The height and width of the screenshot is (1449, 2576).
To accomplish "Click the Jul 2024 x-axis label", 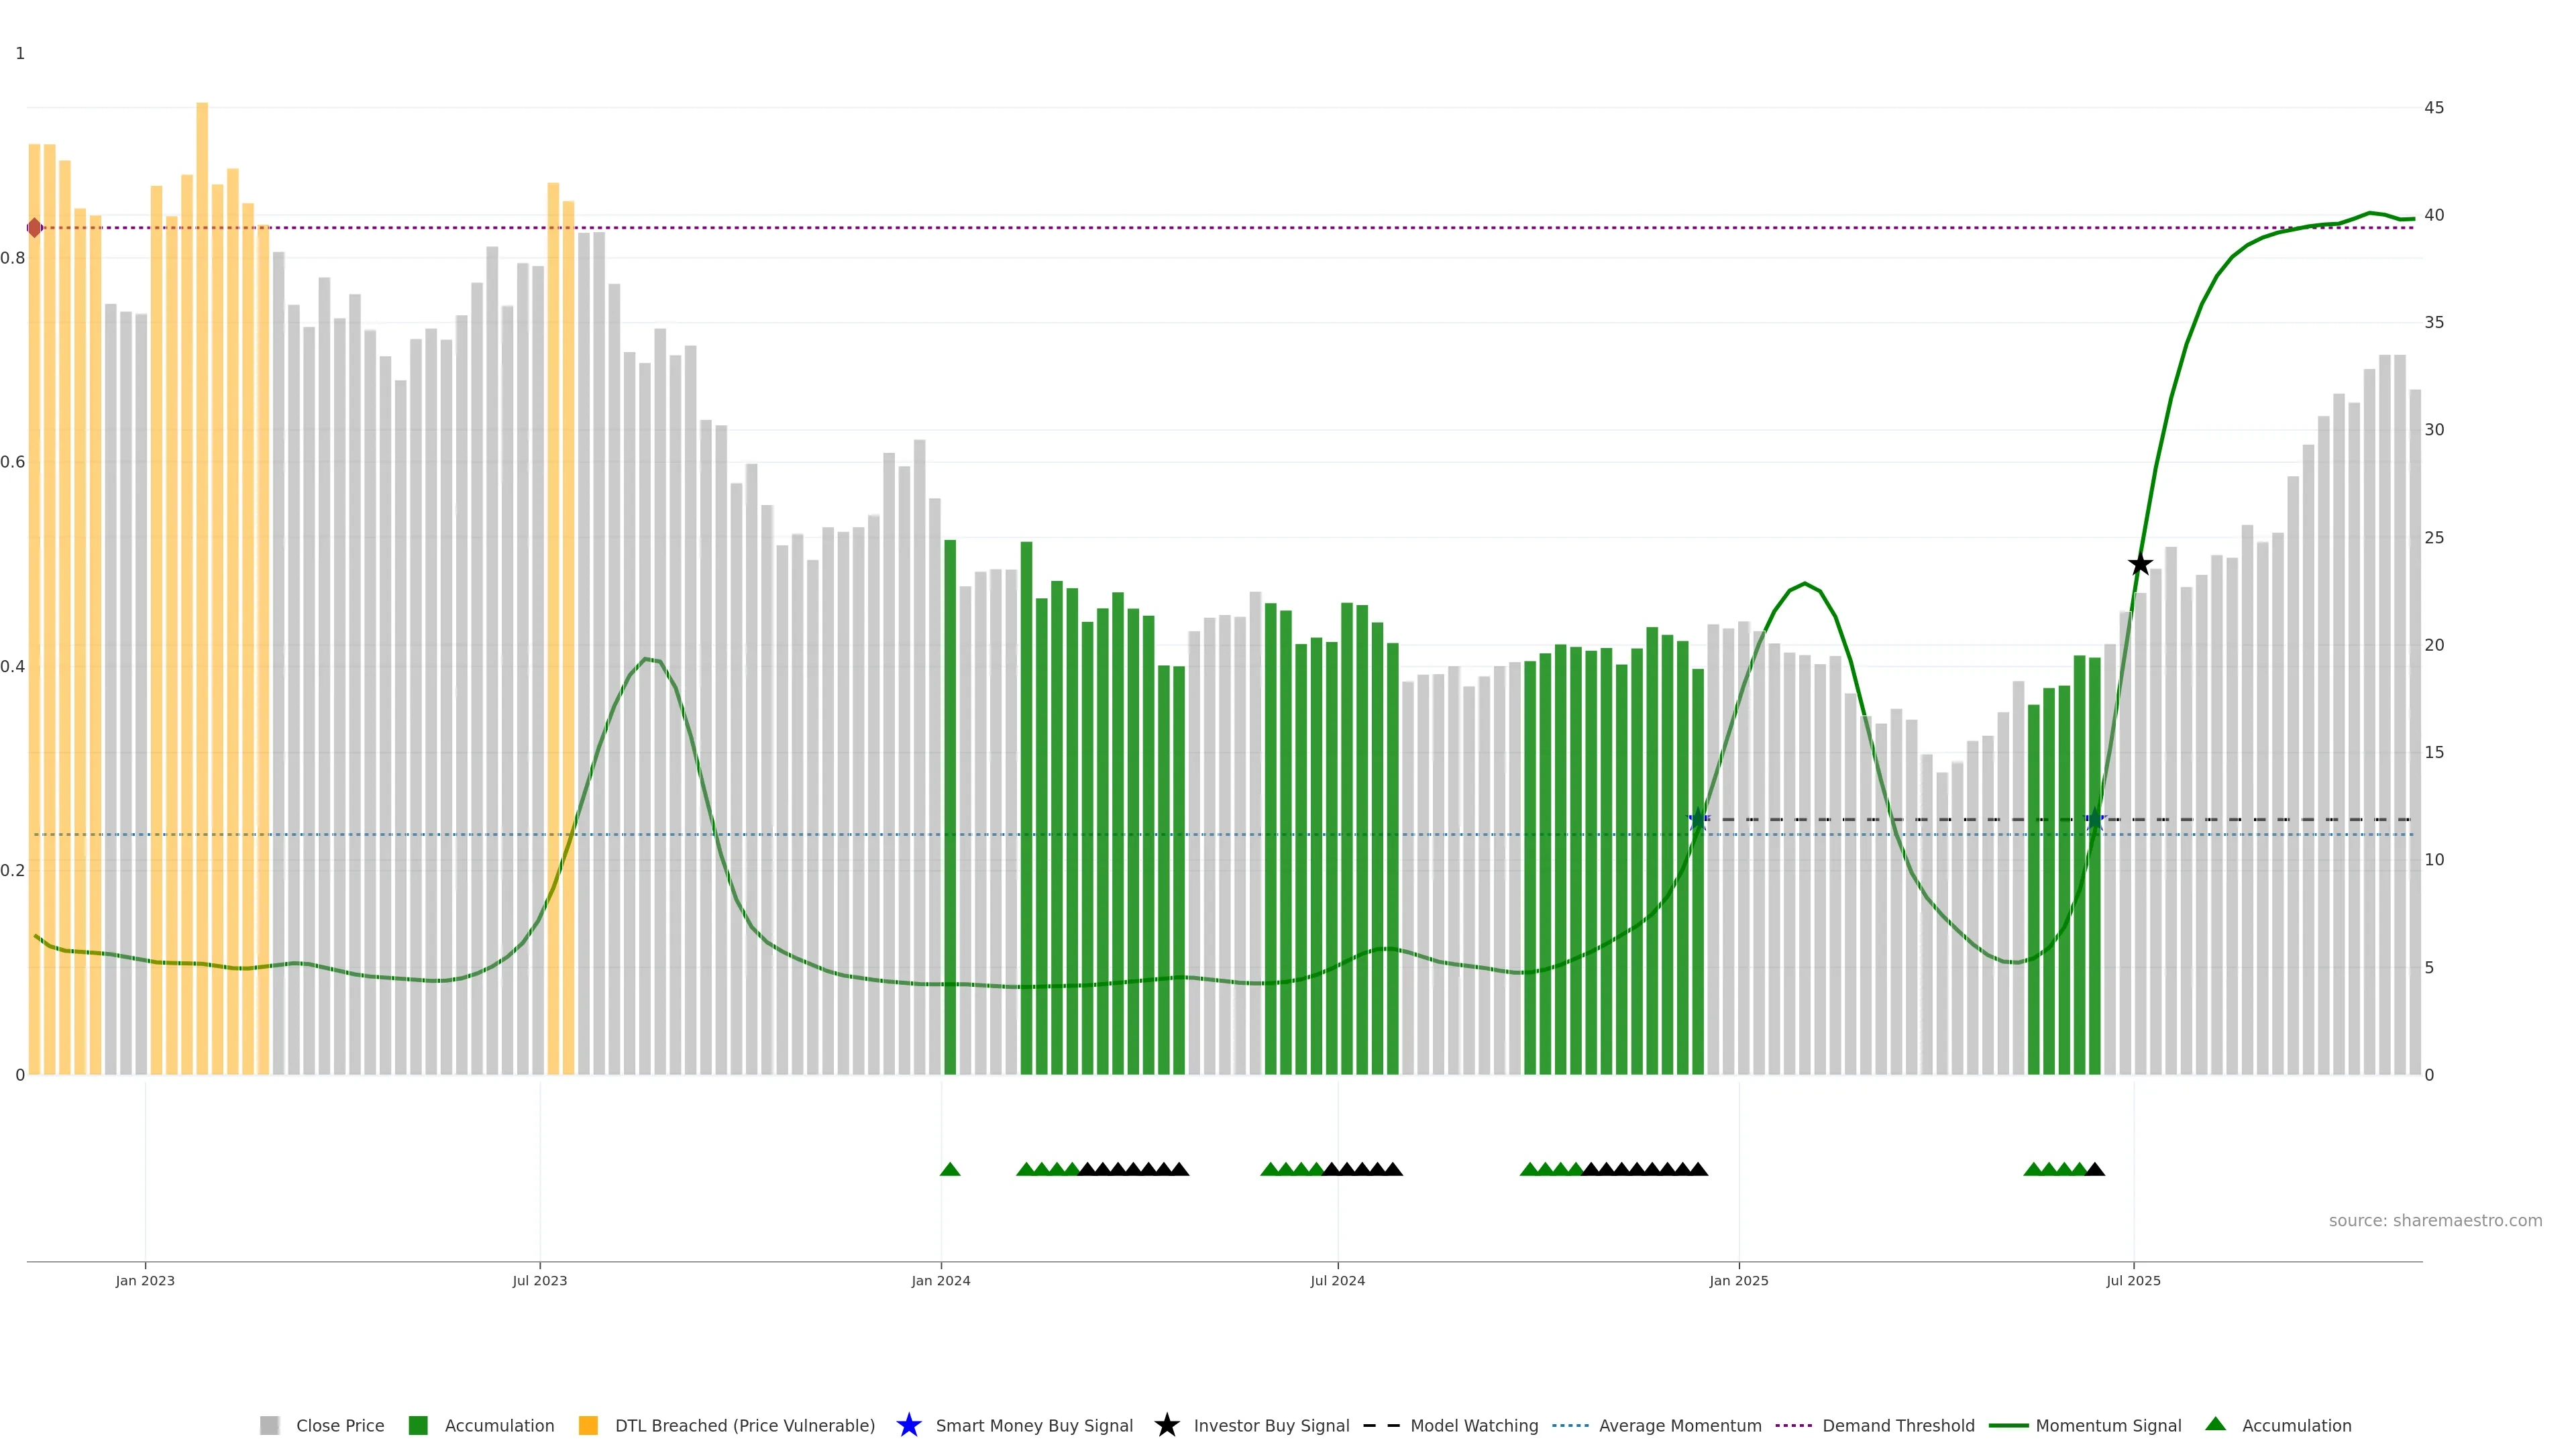I will (1337, 1280).
